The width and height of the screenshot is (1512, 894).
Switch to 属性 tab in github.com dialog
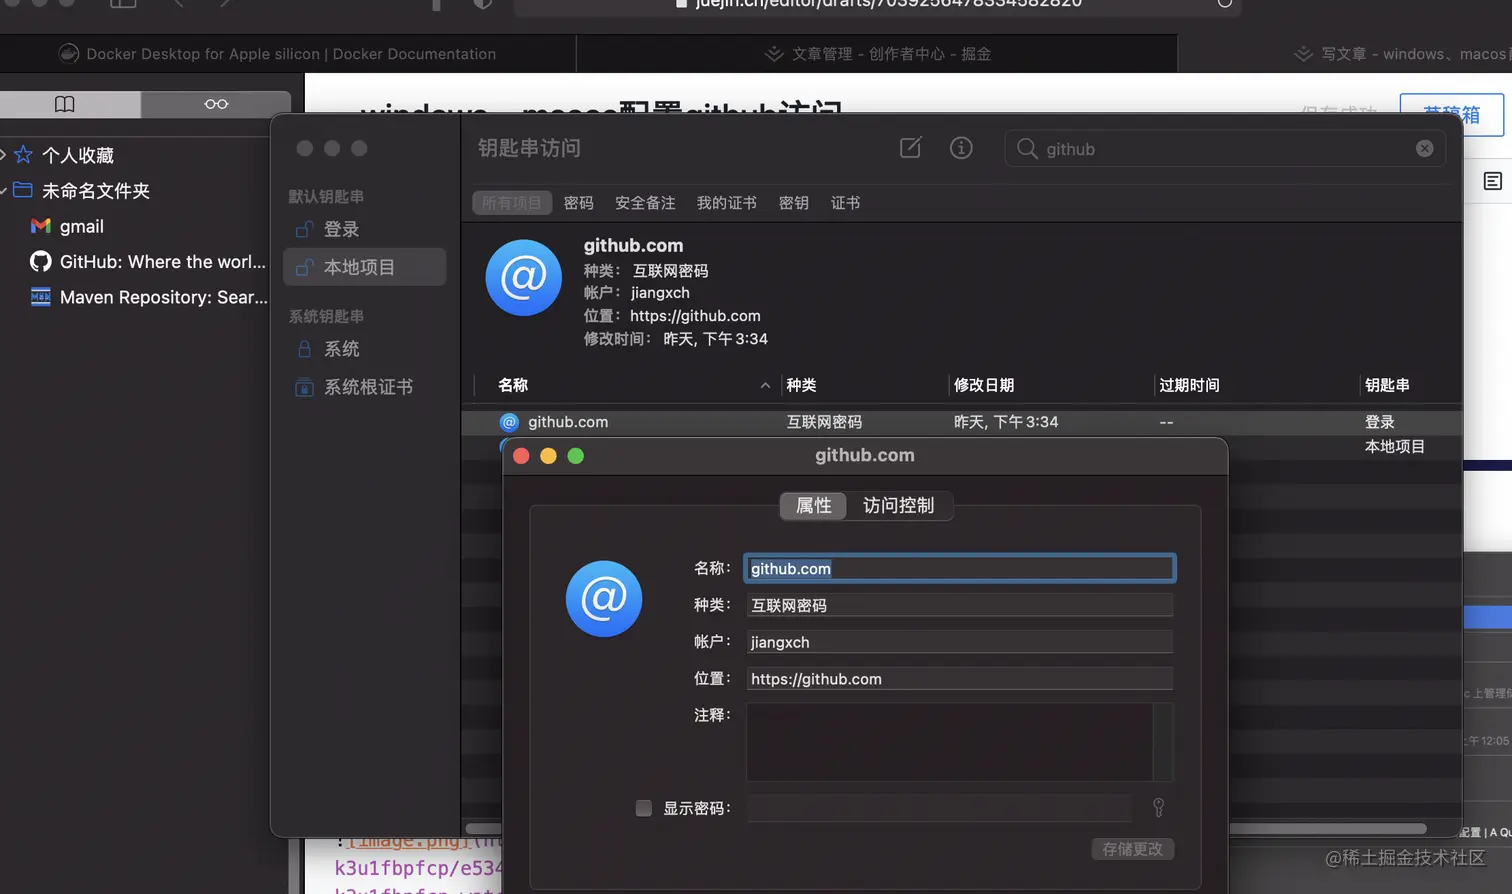tap(813, 506)
